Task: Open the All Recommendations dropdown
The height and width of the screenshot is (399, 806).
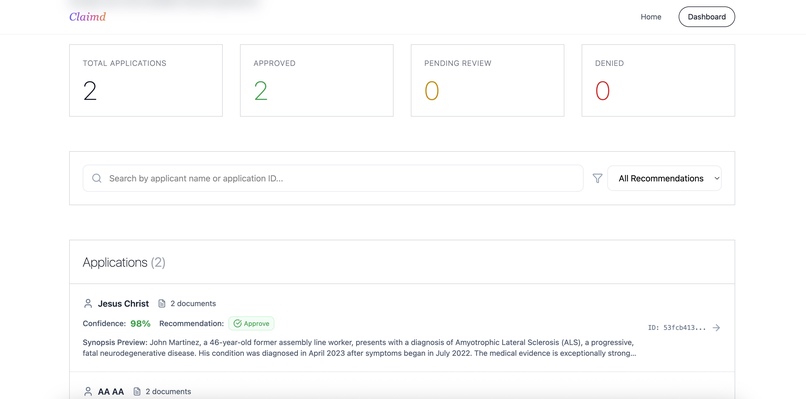Action: (664, 178)
